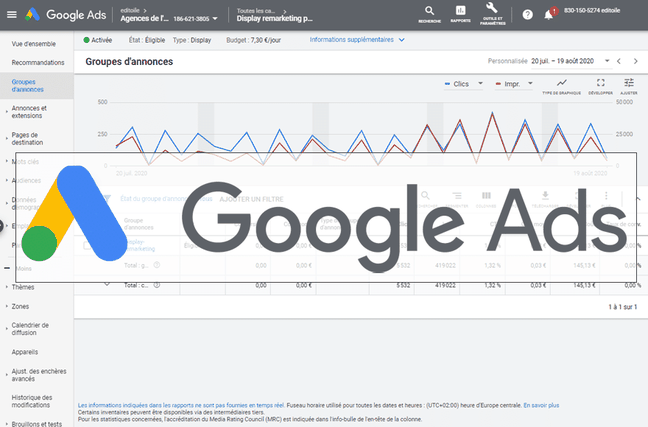
Task: Click Impr. red legend swatch
Action: [x=498, y=84]
